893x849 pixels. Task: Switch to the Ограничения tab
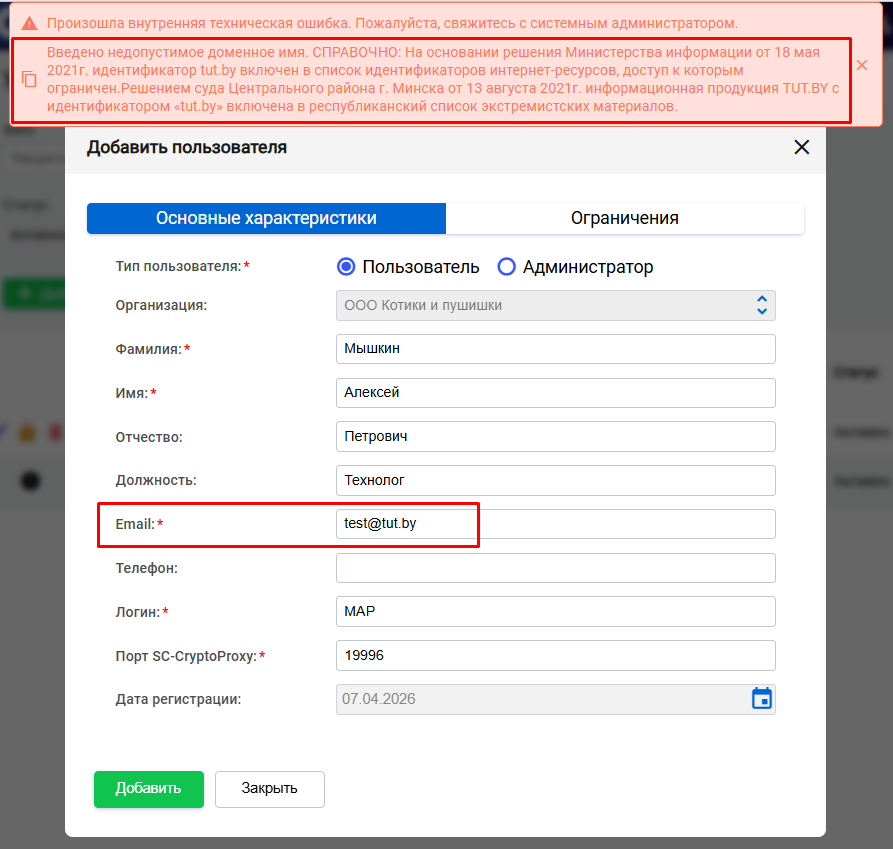point(624,218)
